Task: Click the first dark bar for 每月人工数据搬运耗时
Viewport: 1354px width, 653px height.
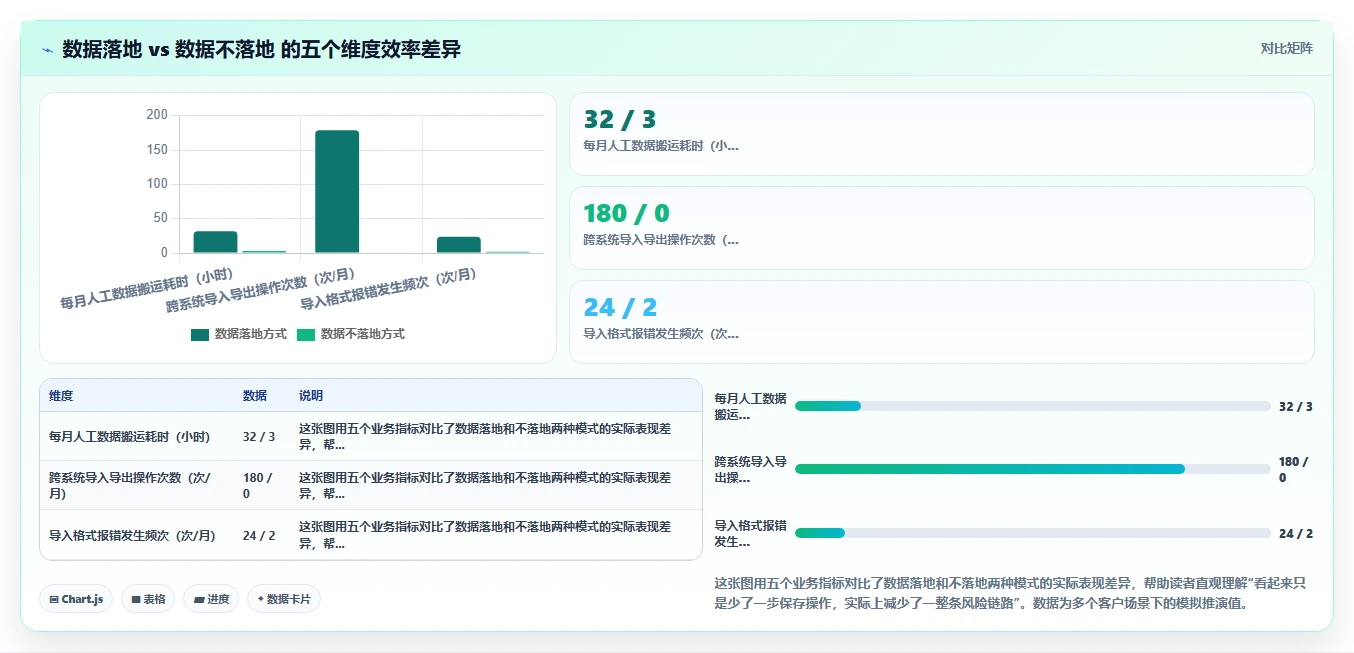Action: [215, 242]
